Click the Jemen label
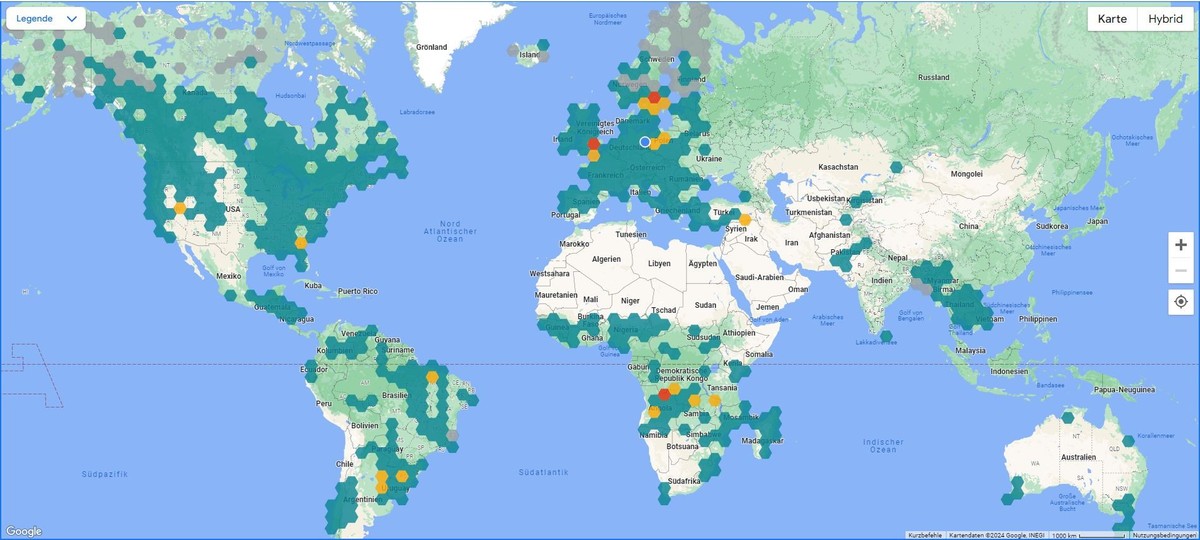The width and height of the screenshot is (1200, 540). pyautogui.click(x=767, y=307)
